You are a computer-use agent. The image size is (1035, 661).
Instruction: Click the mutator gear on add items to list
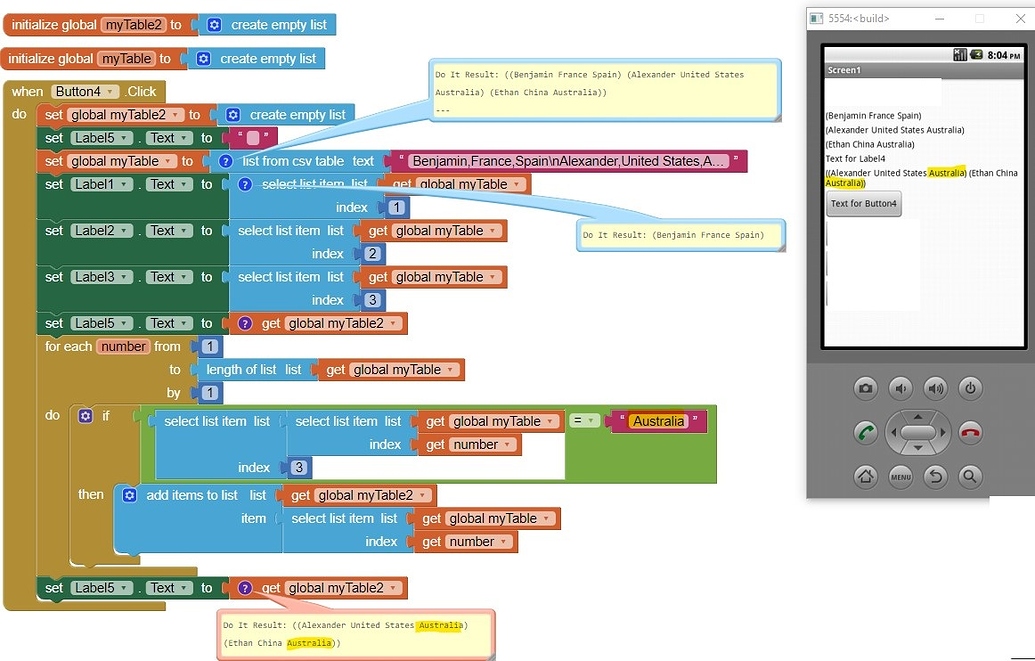point(129,494)
